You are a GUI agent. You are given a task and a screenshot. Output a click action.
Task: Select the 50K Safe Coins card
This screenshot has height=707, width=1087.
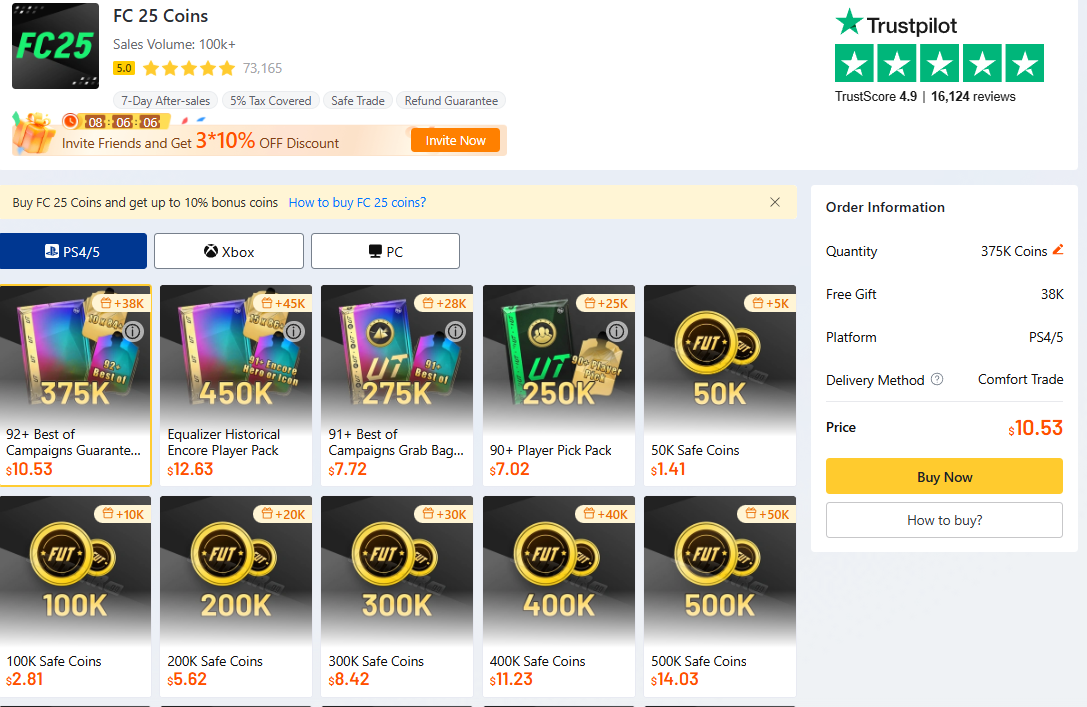(720, 385)
